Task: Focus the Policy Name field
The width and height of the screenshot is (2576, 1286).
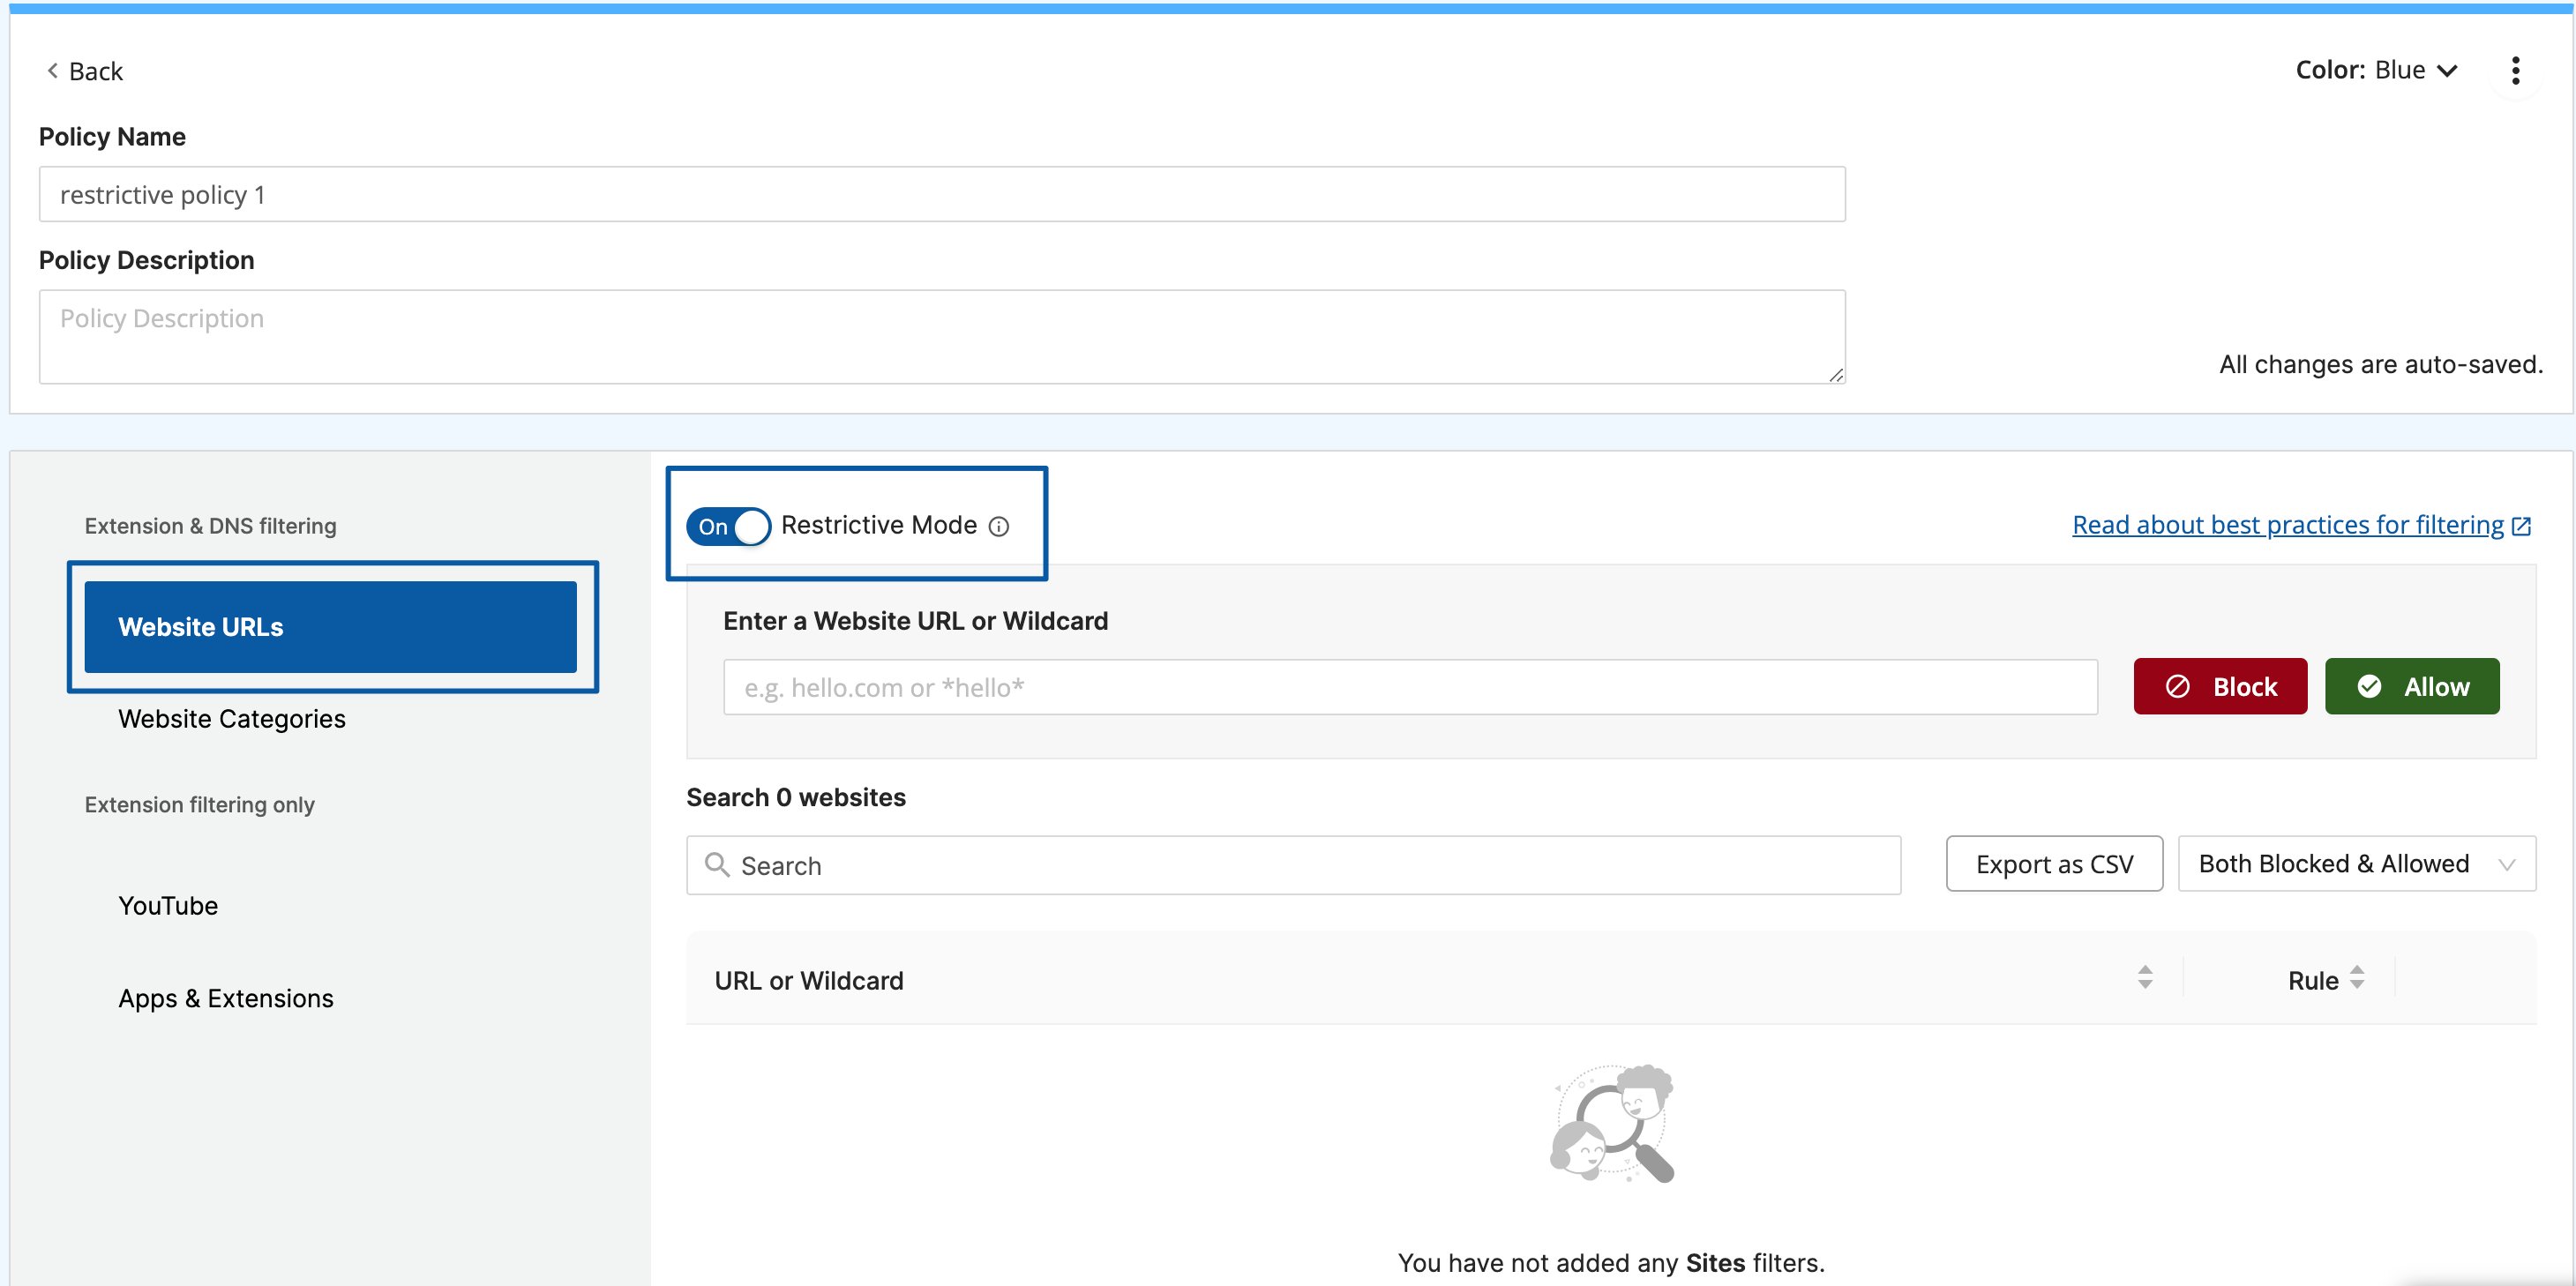Action: point(942,194)
